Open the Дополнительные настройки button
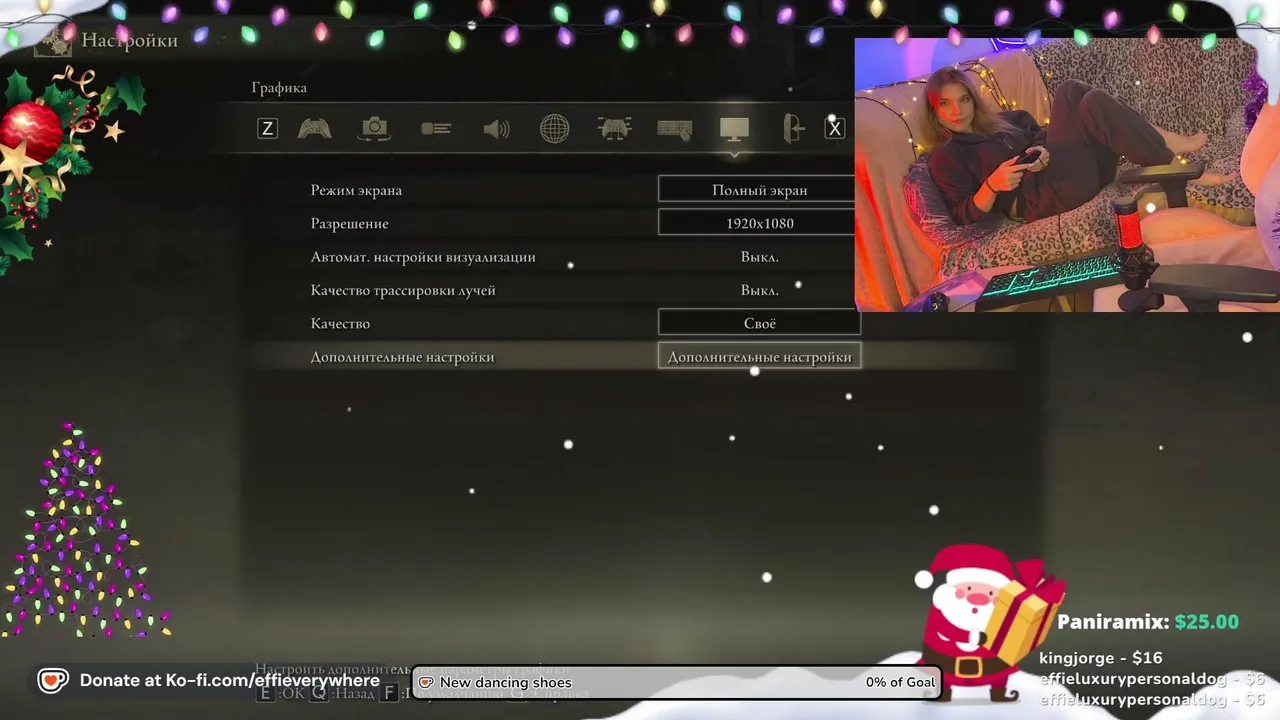The height and width of the screenshot is (720, 1280). pyautogui.click(x=759, y=356)
